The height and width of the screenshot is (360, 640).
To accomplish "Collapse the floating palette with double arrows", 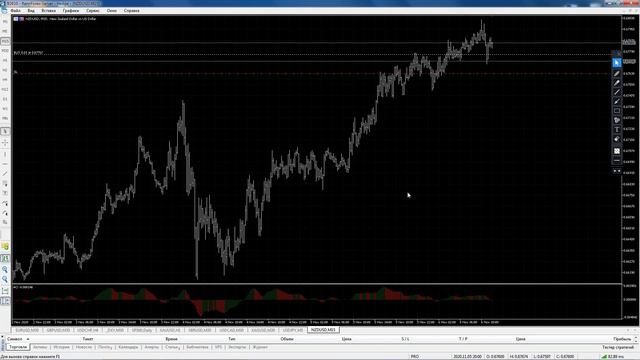I will tap(617, 171).
